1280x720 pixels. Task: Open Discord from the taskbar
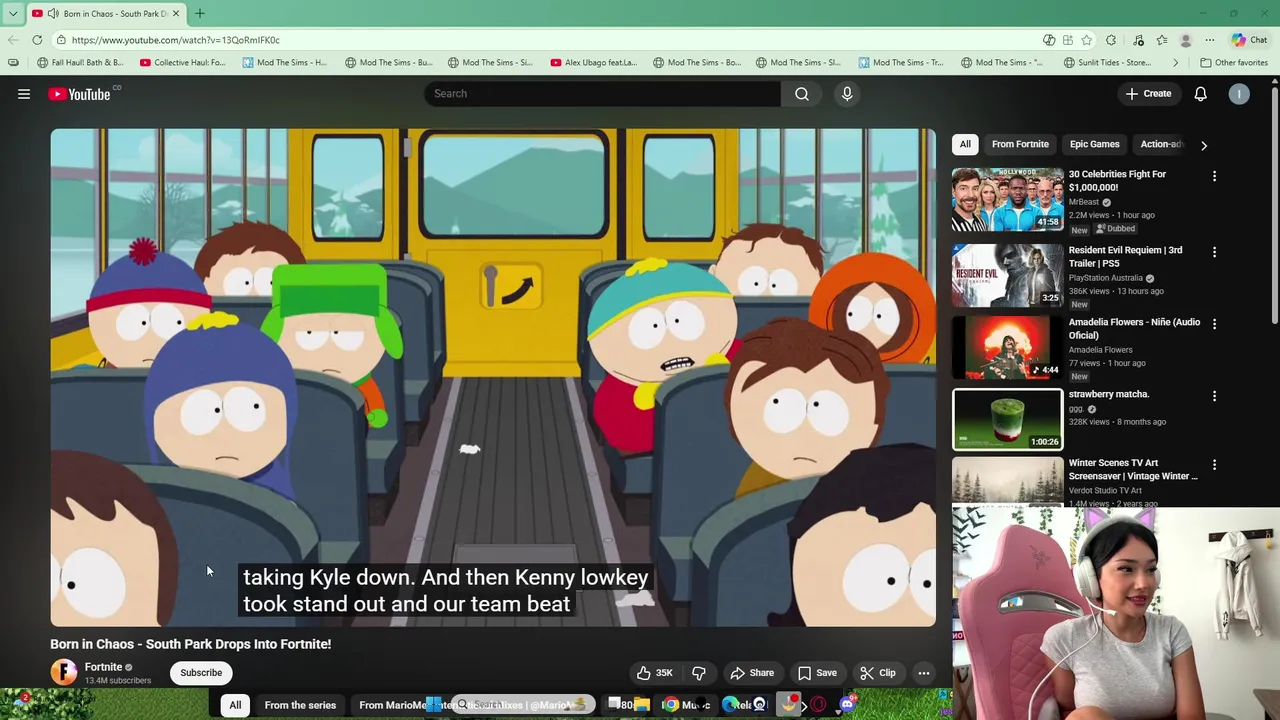(847, 705)
